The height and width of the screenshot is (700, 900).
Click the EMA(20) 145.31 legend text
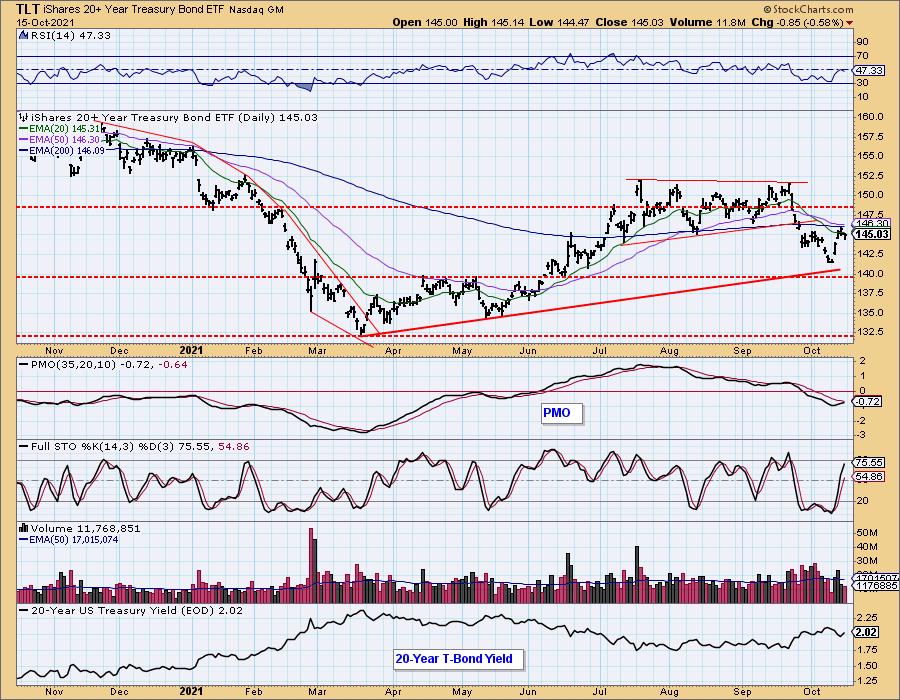pyautogui.click(x=64, y=129)
